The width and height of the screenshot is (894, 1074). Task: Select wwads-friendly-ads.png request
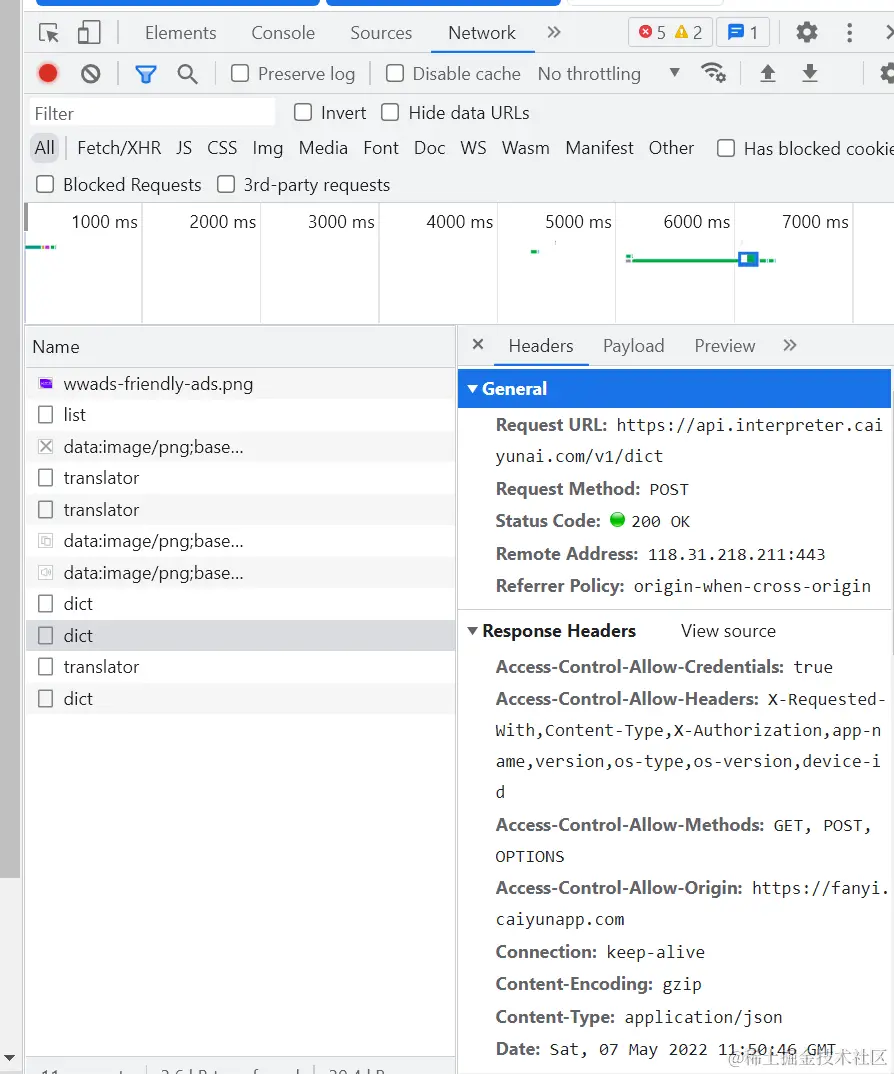240,384
